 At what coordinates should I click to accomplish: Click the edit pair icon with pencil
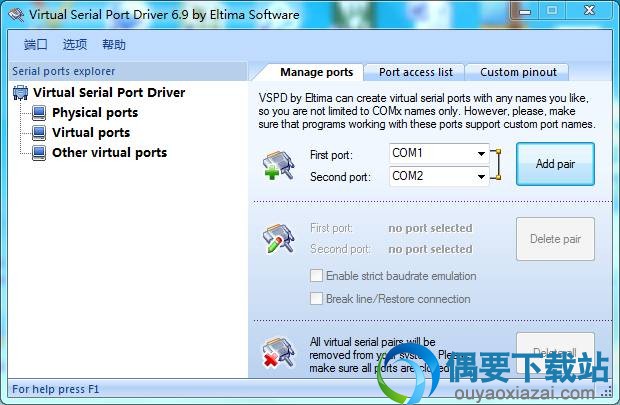click(x=279, y=238)
